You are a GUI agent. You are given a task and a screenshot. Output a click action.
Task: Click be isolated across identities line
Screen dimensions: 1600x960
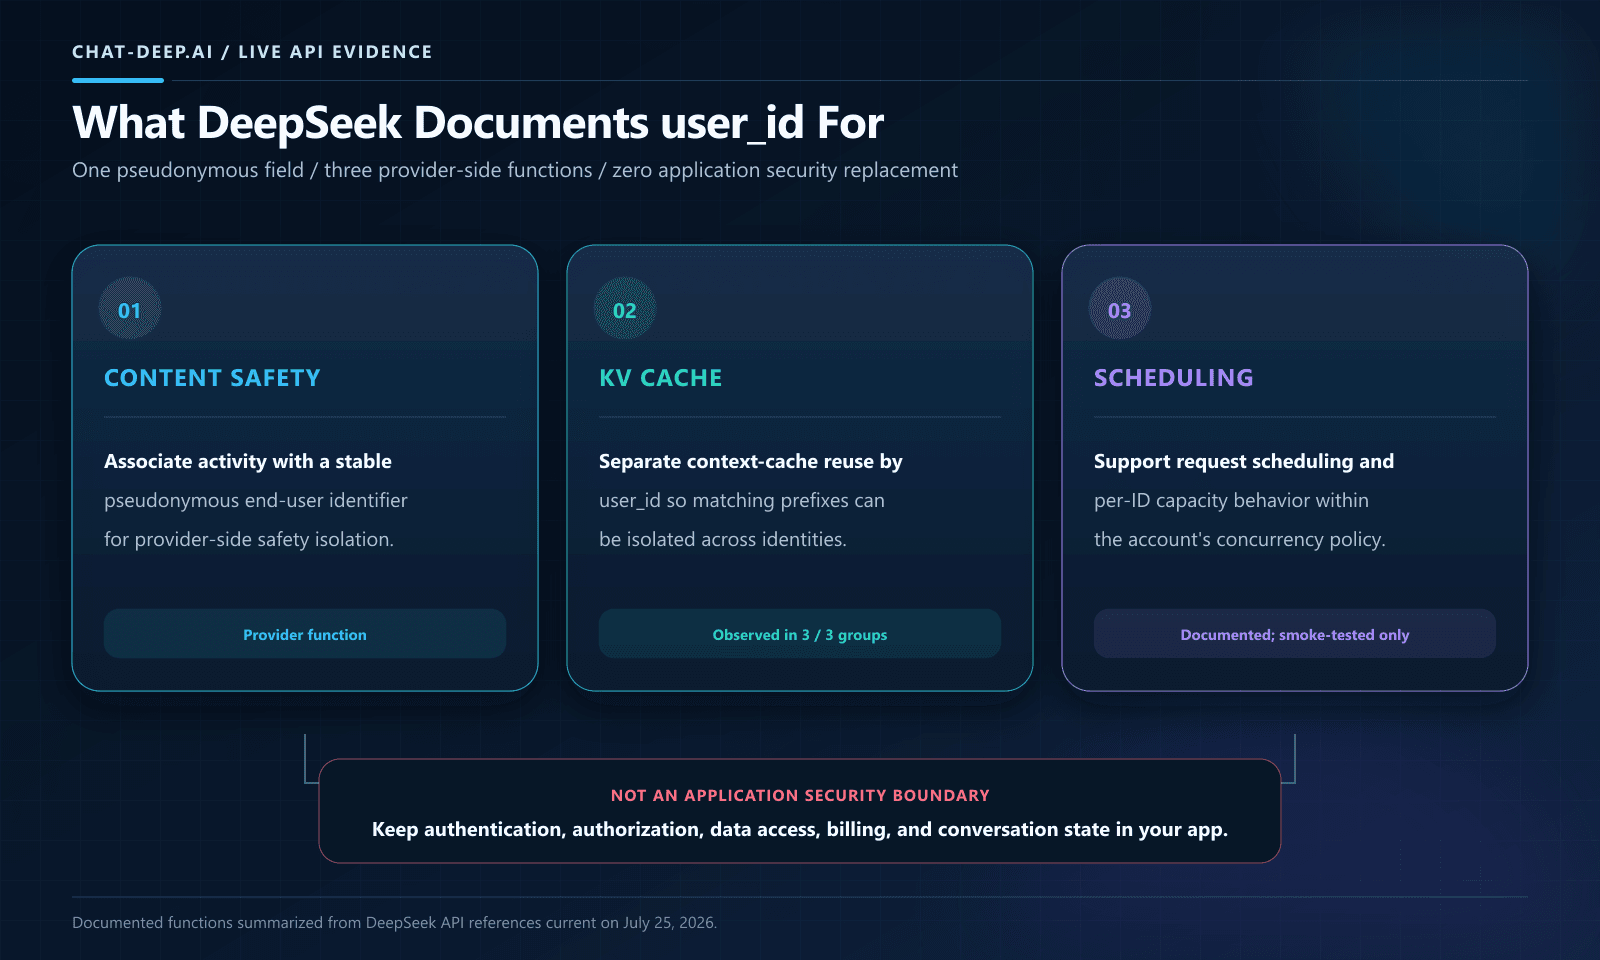(x=723, y=539)
